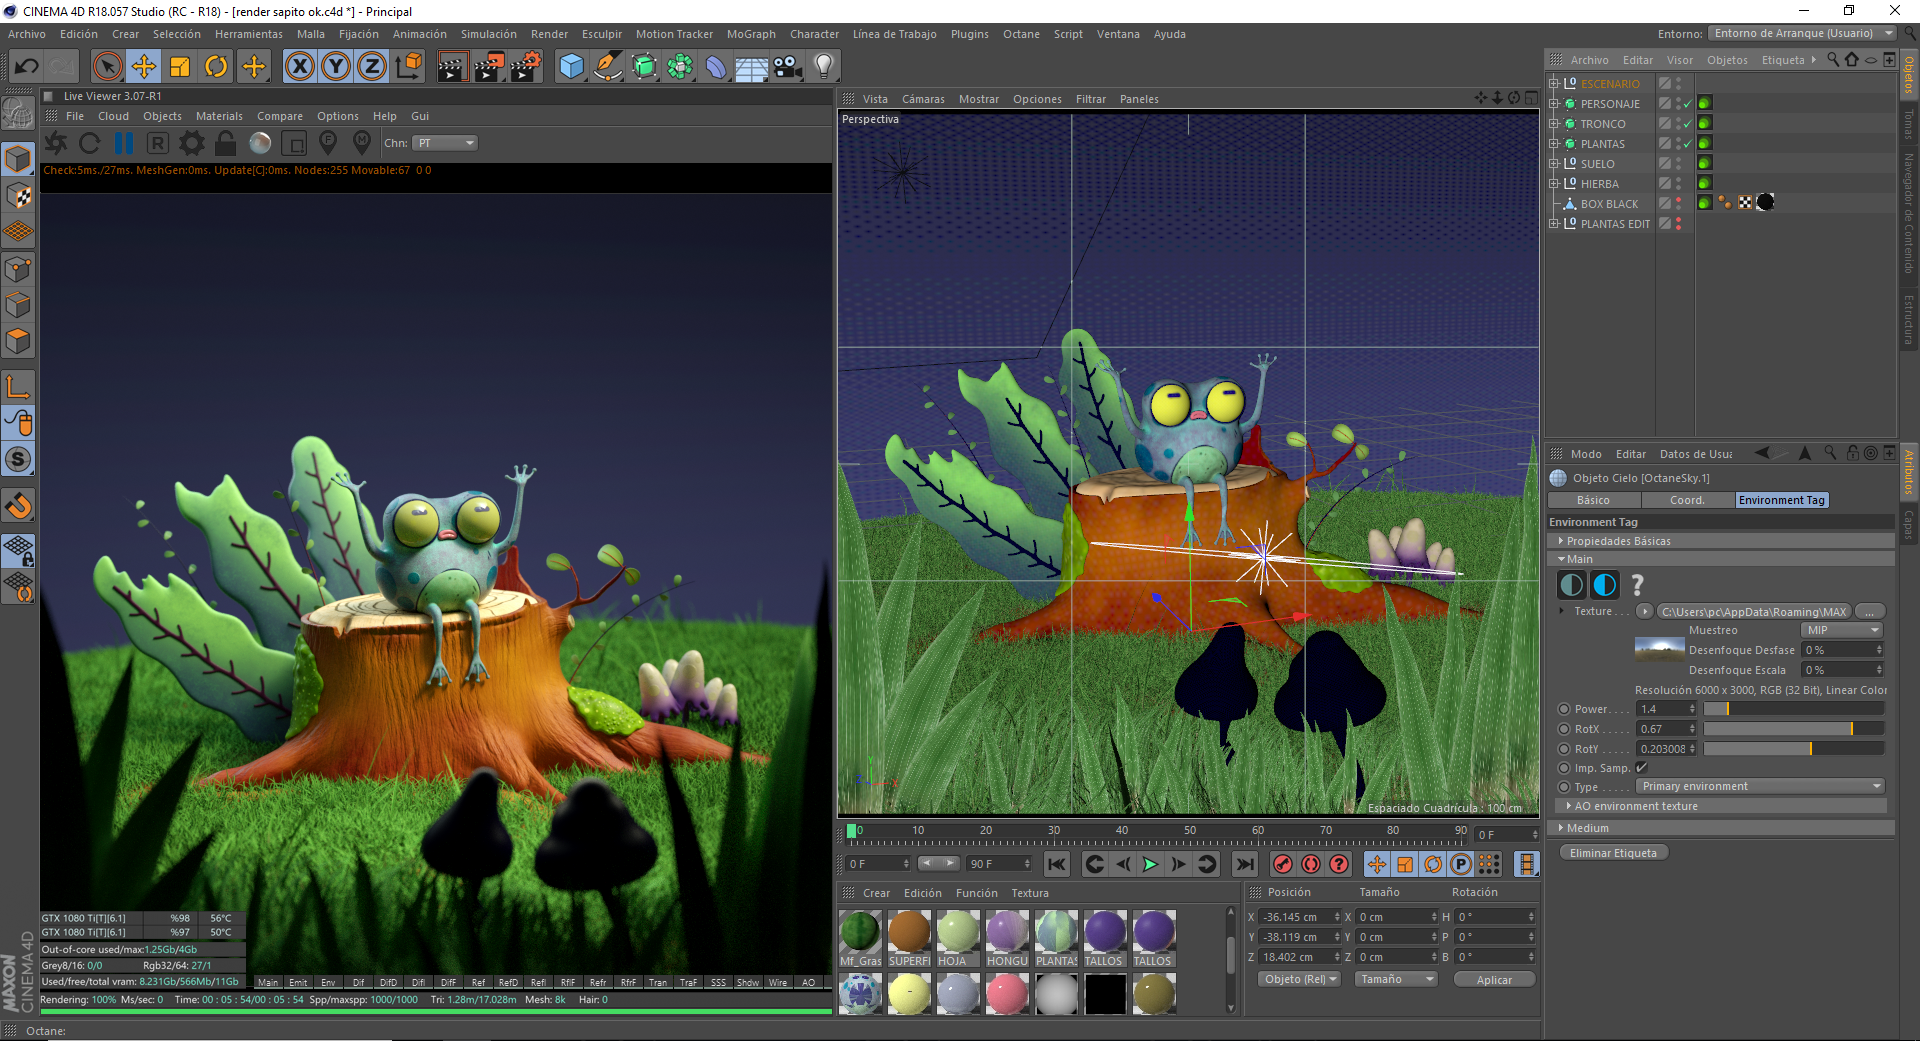The width and height of the screenshot is (1920, 1041).
Task: Toggle visibility dots of BOX BLACK
Action: tap(1678, 204)
